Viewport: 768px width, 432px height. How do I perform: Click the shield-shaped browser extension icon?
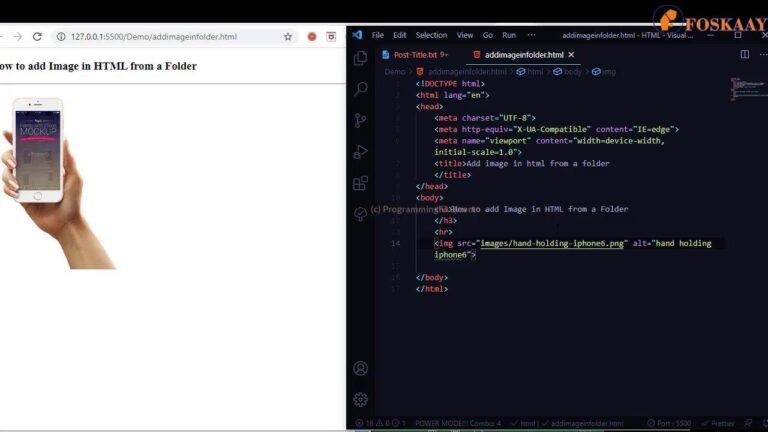tap(331, 37)
